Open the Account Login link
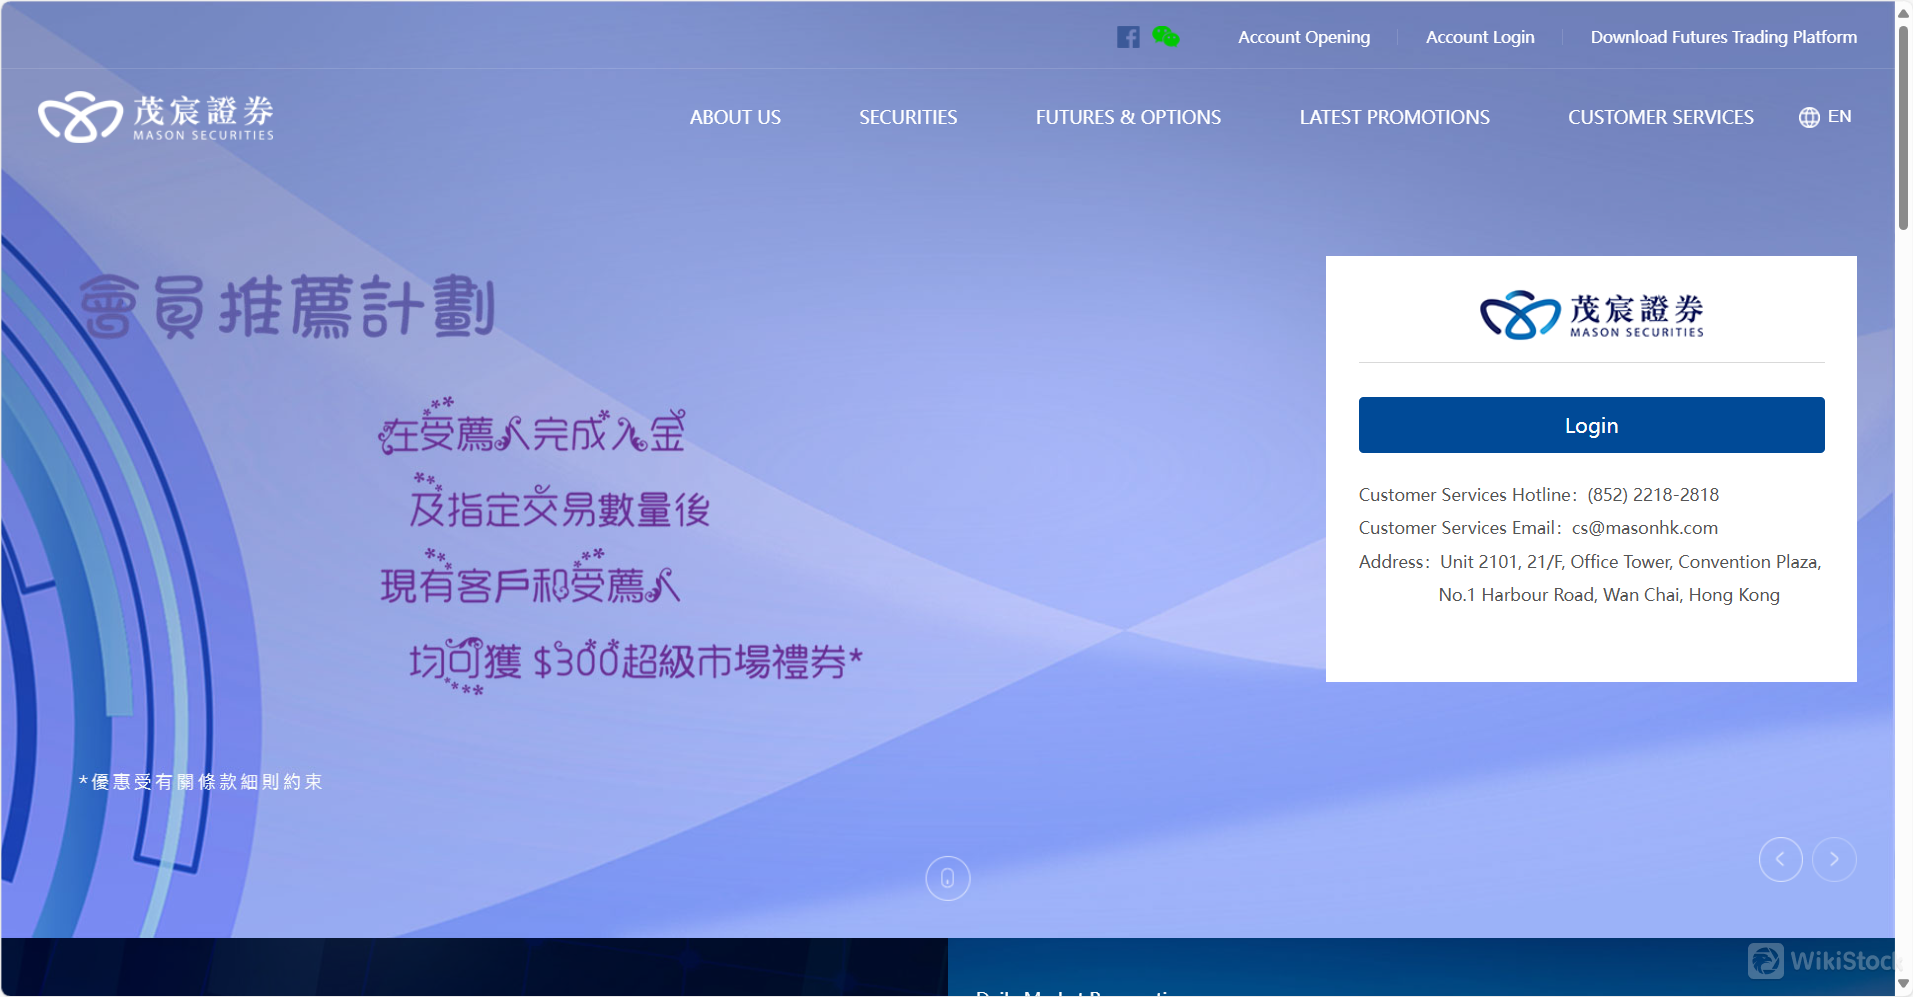 tap(1479, 37)
